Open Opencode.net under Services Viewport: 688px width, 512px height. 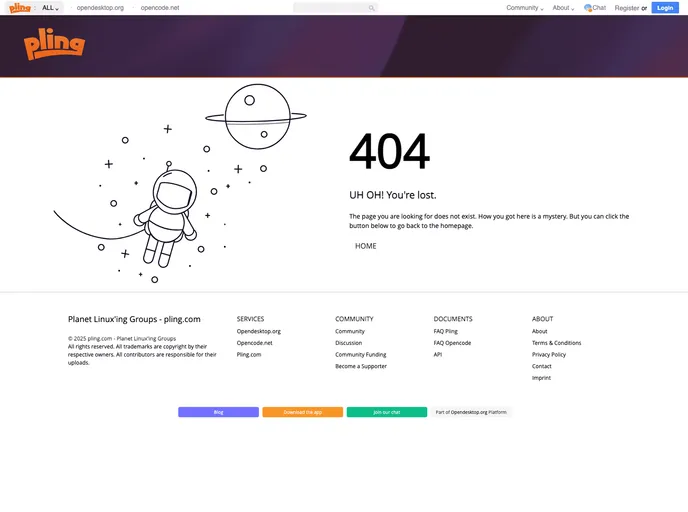click(x=254, y=343)
